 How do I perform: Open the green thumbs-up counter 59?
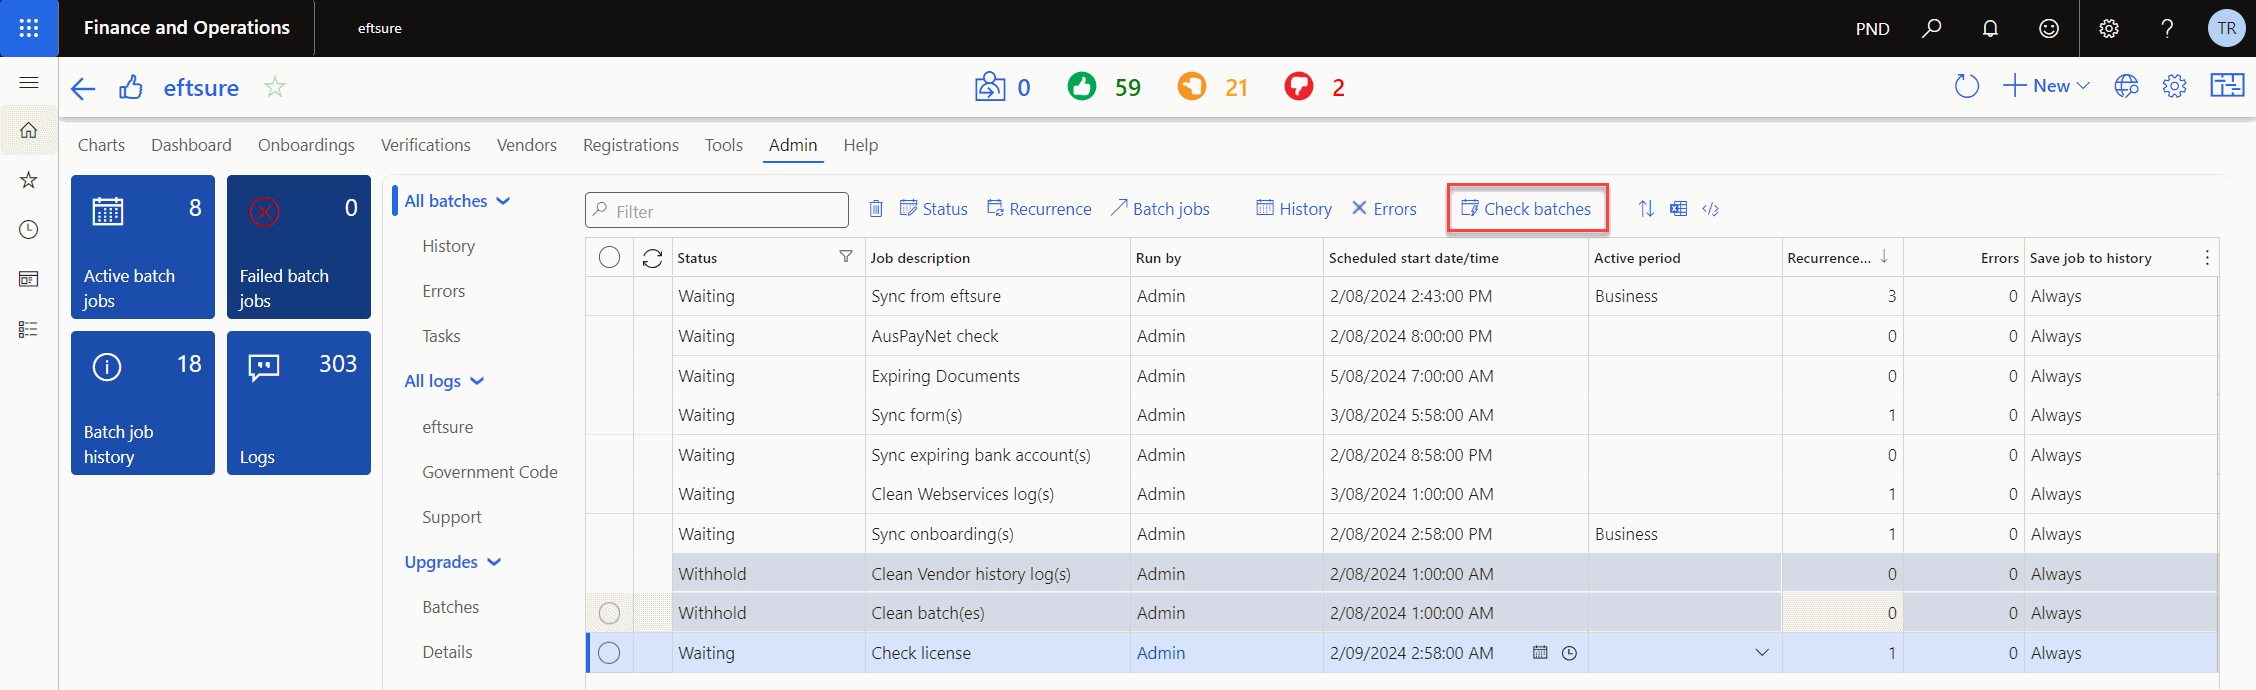(1104, 87)
